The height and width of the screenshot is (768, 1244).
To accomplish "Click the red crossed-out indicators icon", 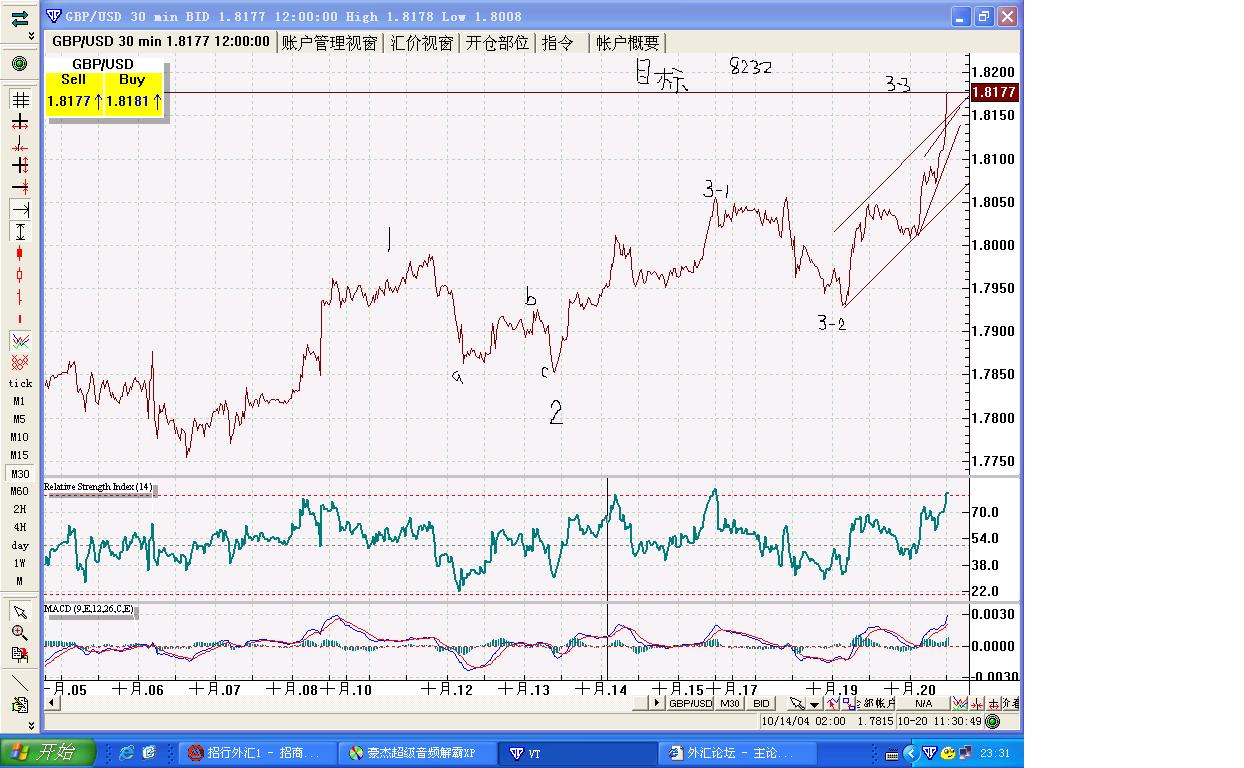I will (x=20, y=362).
